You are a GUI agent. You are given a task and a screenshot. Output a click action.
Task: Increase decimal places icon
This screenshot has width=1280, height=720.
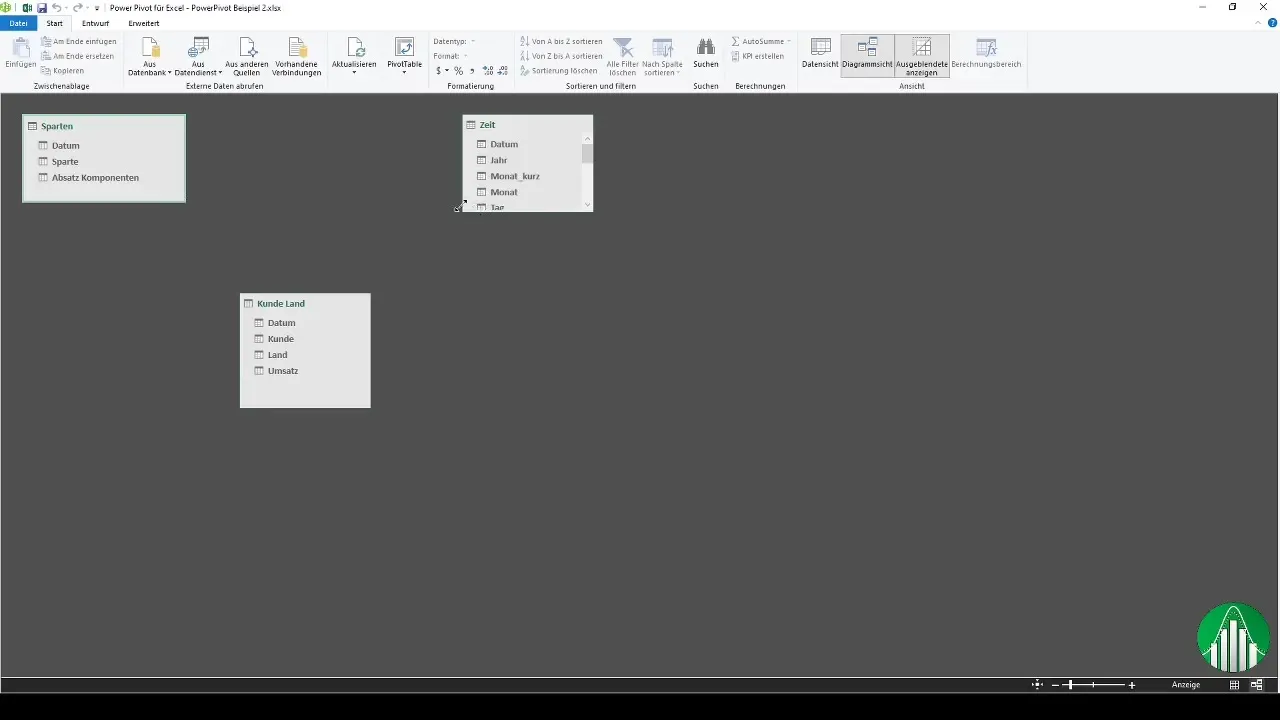click(487, 71)
